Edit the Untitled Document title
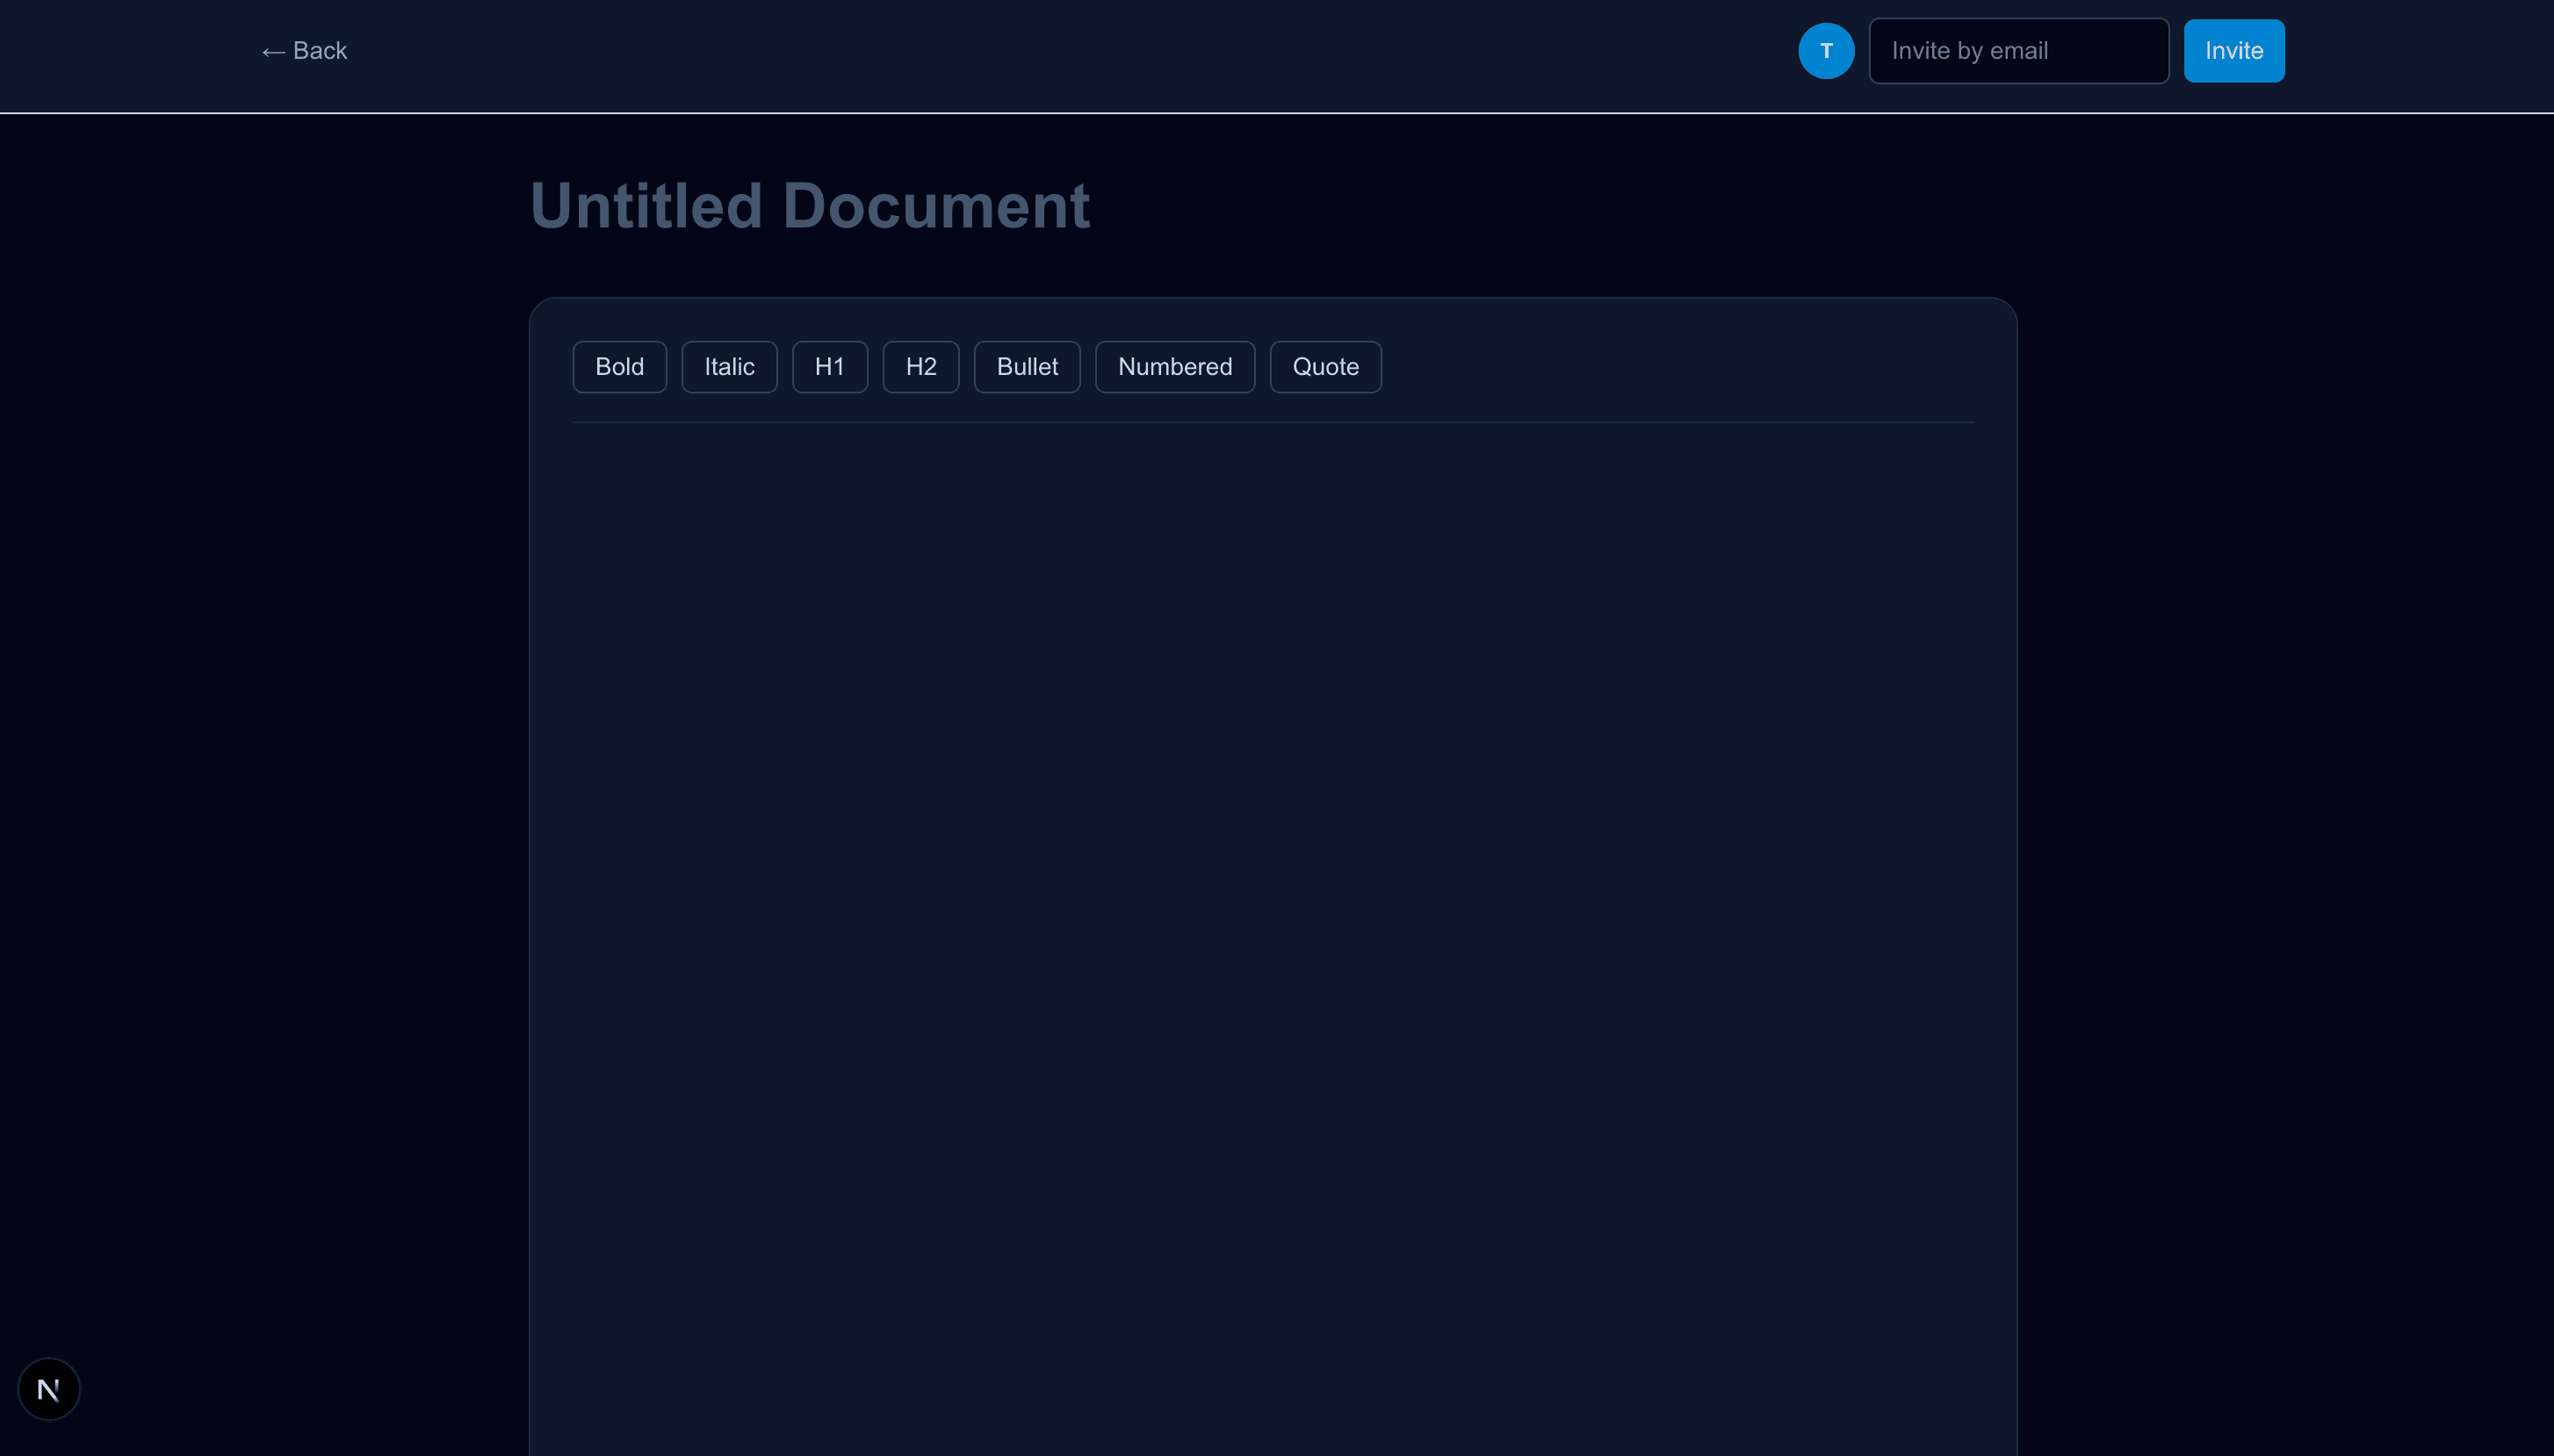Screen dimensions: 2554x1456 pyautogui.click(x=809, y=206)
